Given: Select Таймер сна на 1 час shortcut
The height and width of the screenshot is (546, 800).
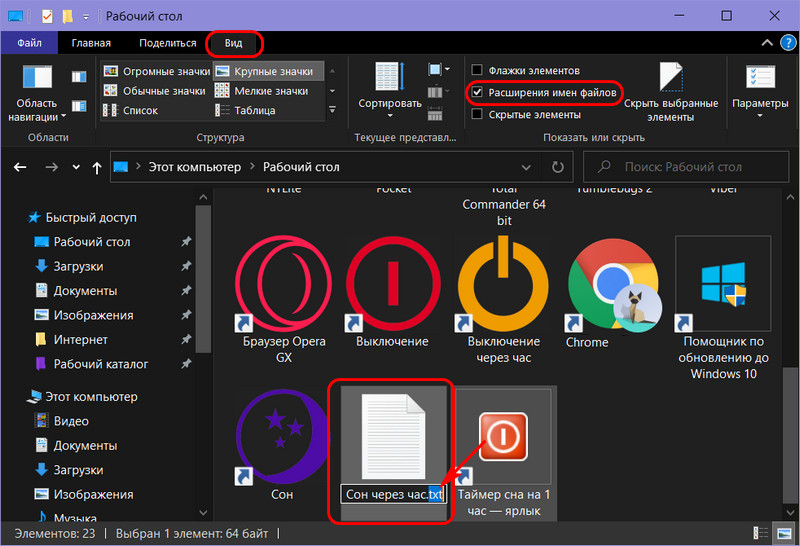Looking at the screenshot, I should pyautogui.click(x=504, y=453).
